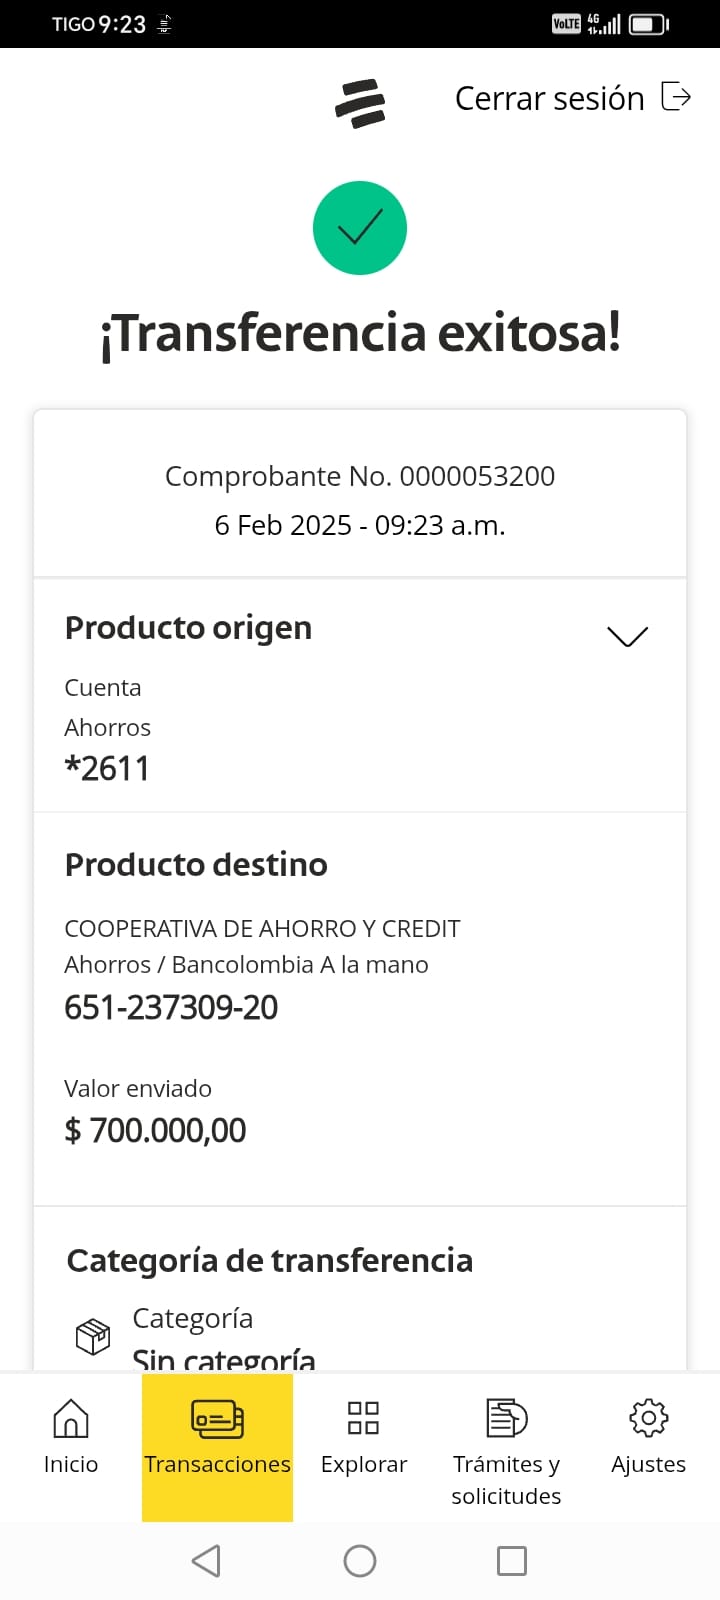Tap the Ajustes gear icon
This screenshot has width=720, height=1600.
click(648, 1418)
